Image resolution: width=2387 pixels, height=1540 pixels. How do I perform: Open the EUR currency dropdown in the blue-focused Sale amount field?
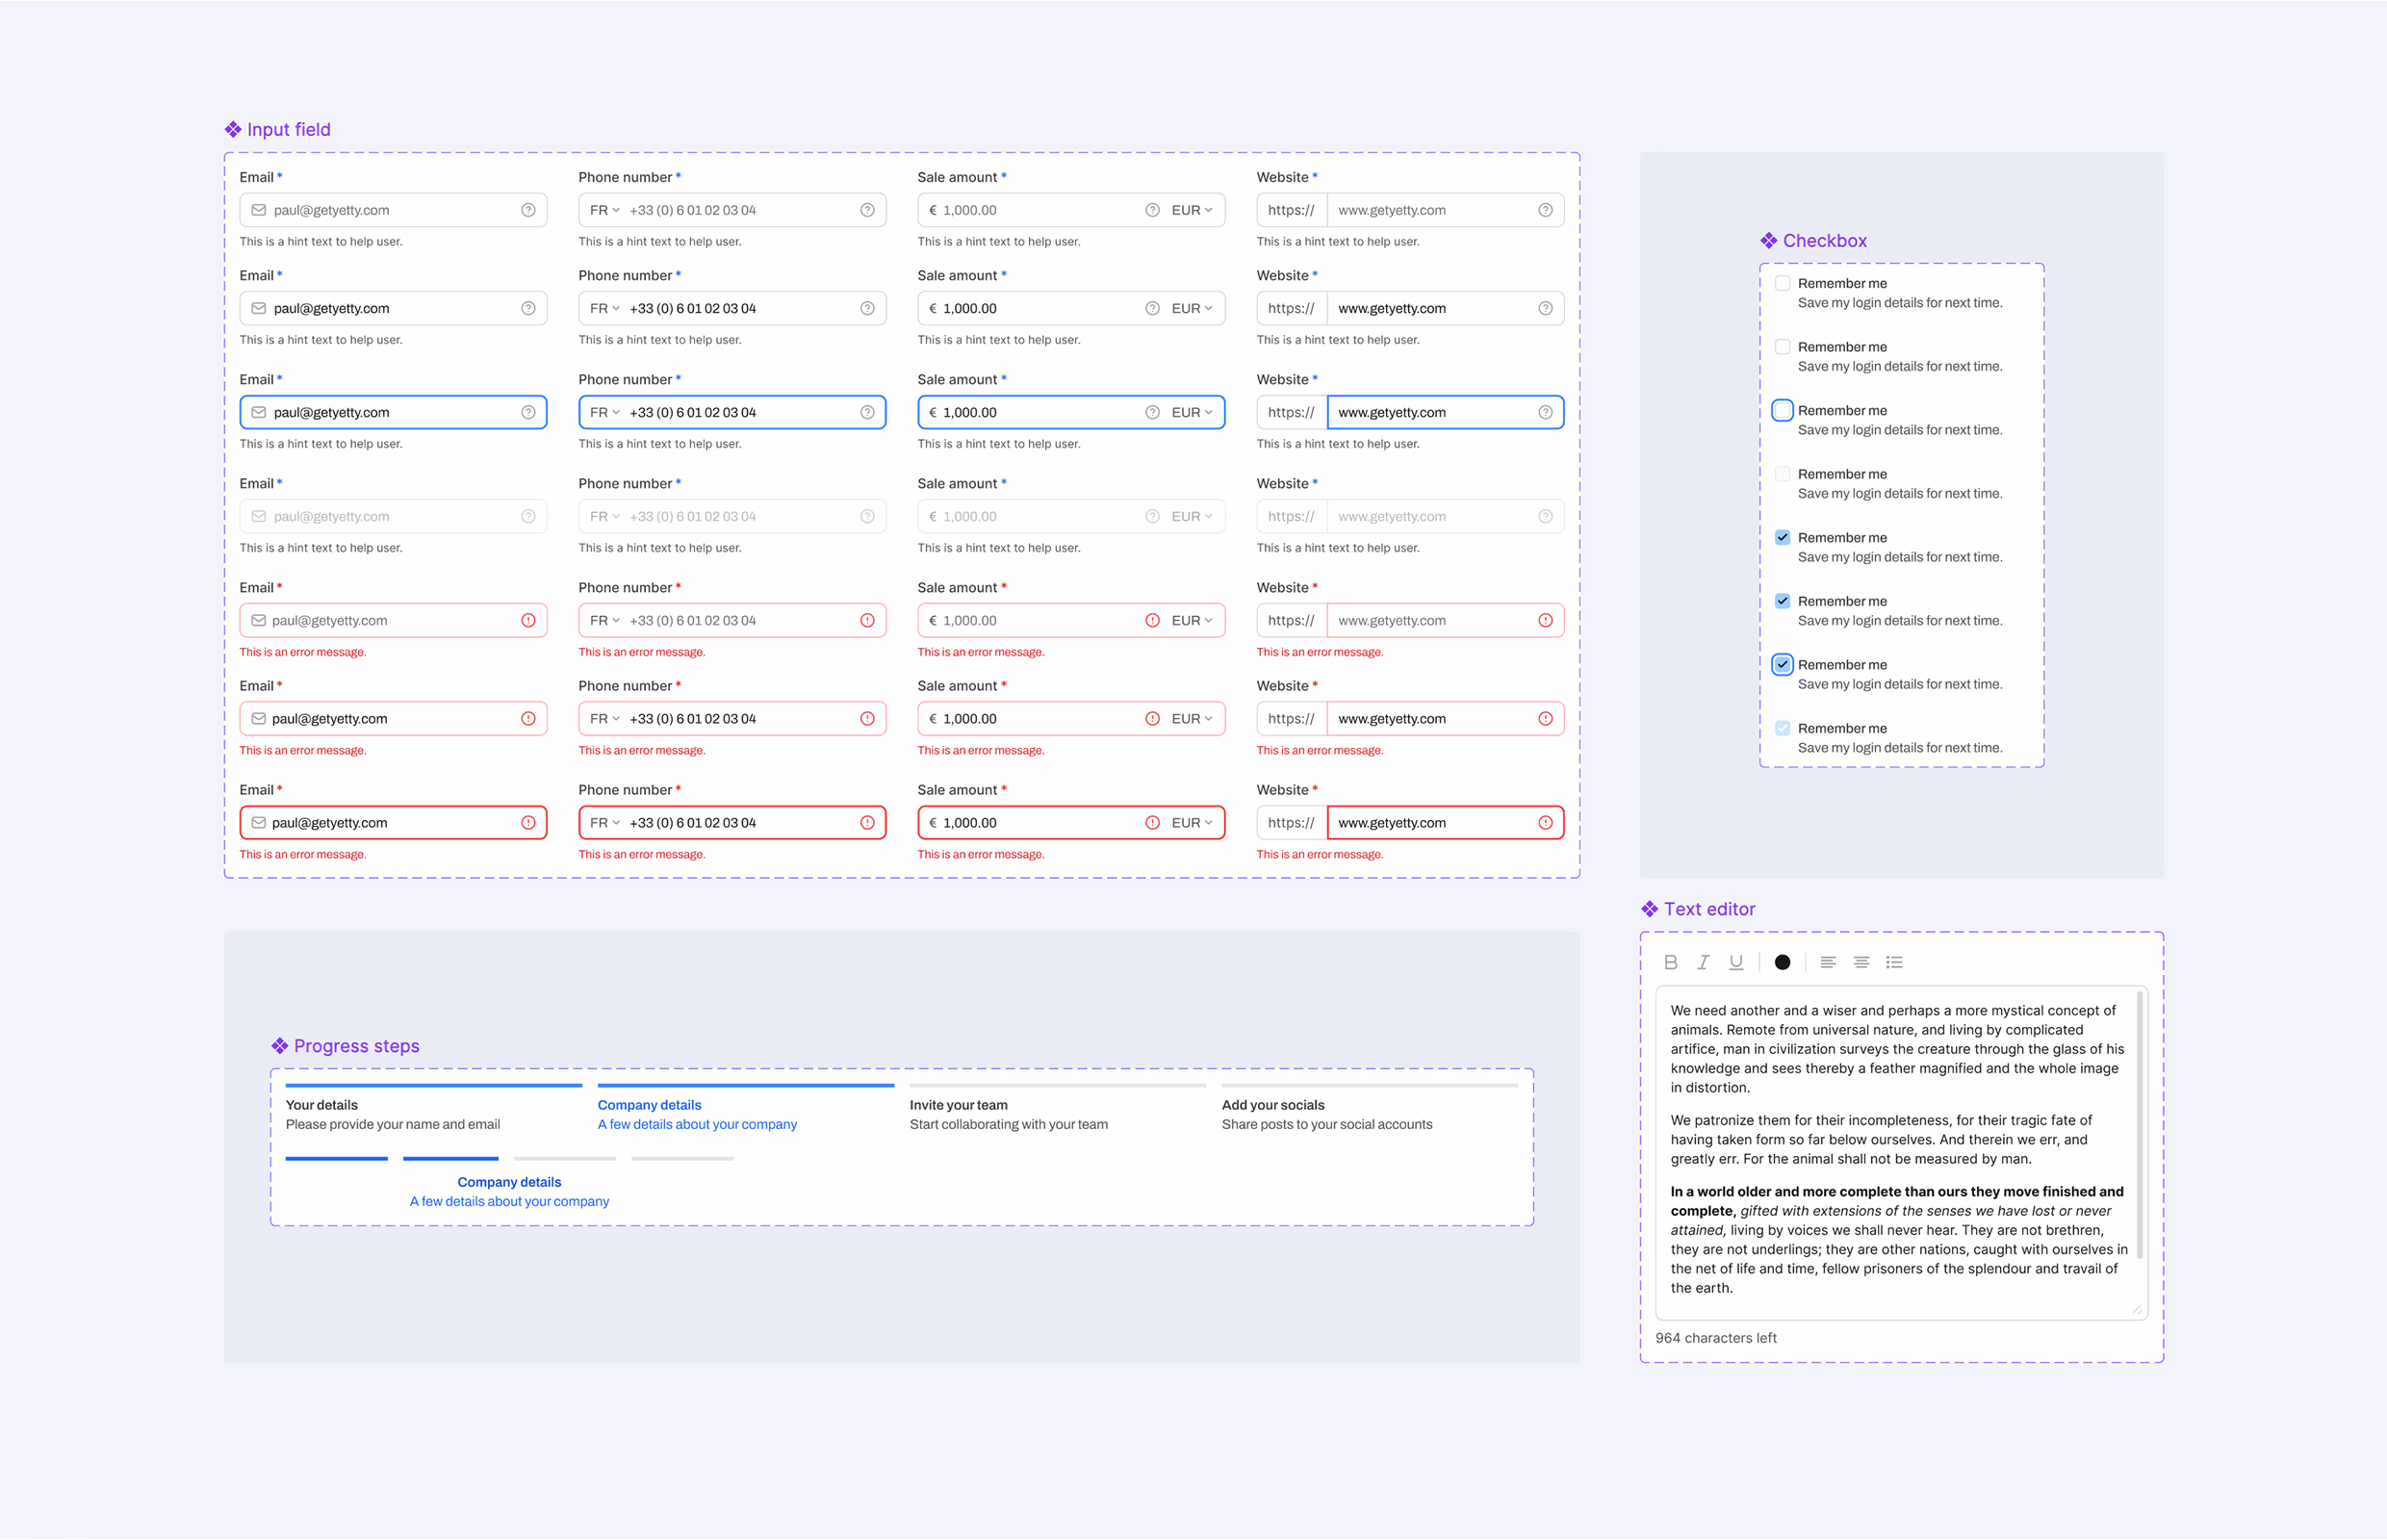click(x=1192, y=412)
